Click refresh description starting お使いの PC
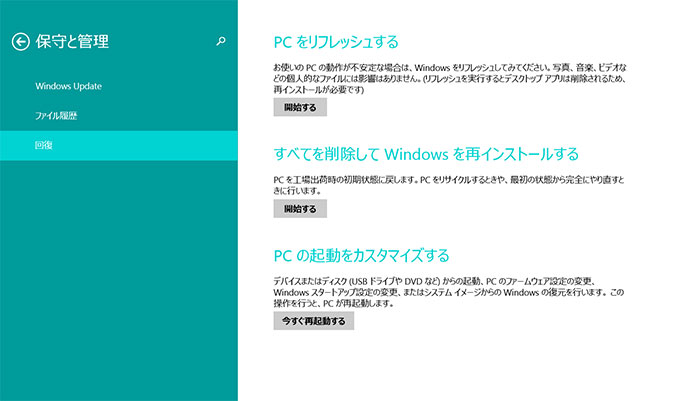 (x=450, y=79)
